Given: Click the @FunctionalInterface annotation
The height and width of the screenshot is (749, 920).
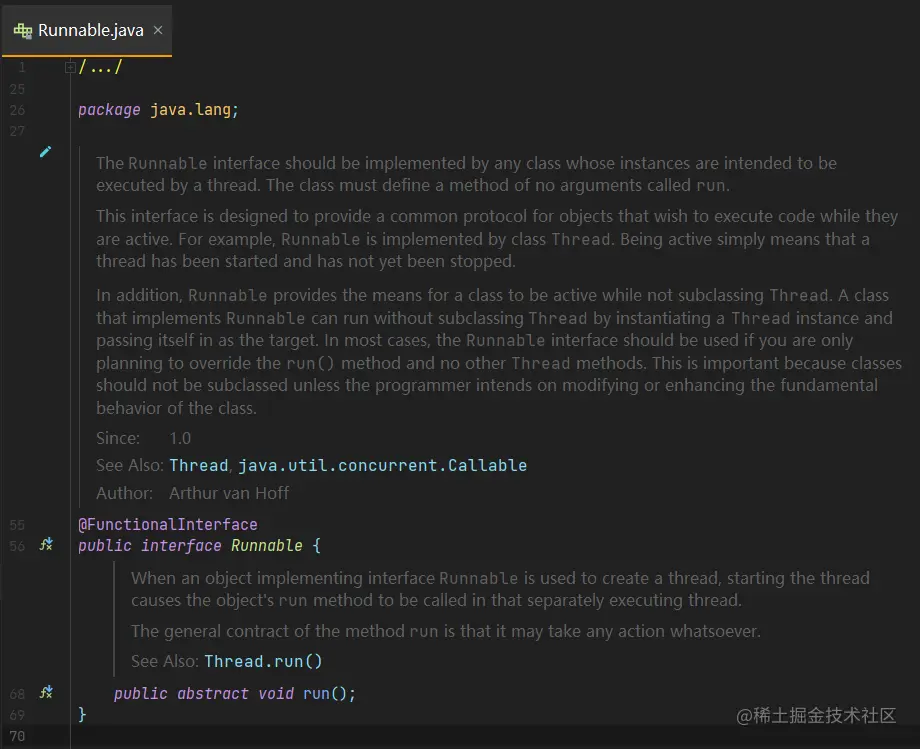Looking at the screenshot, I should [x=168, y=524].
